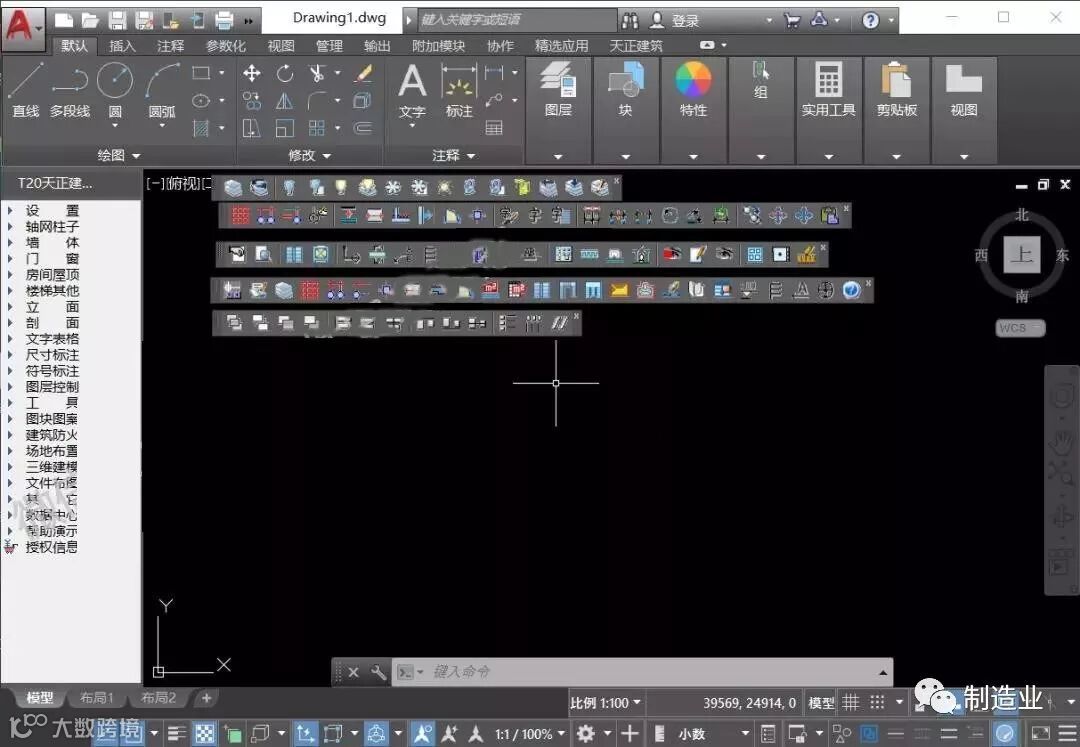Open the 比例 1:100 scale dropdown
The height and width of the screenshot is (747, 1080).
(x=605, y=703)
